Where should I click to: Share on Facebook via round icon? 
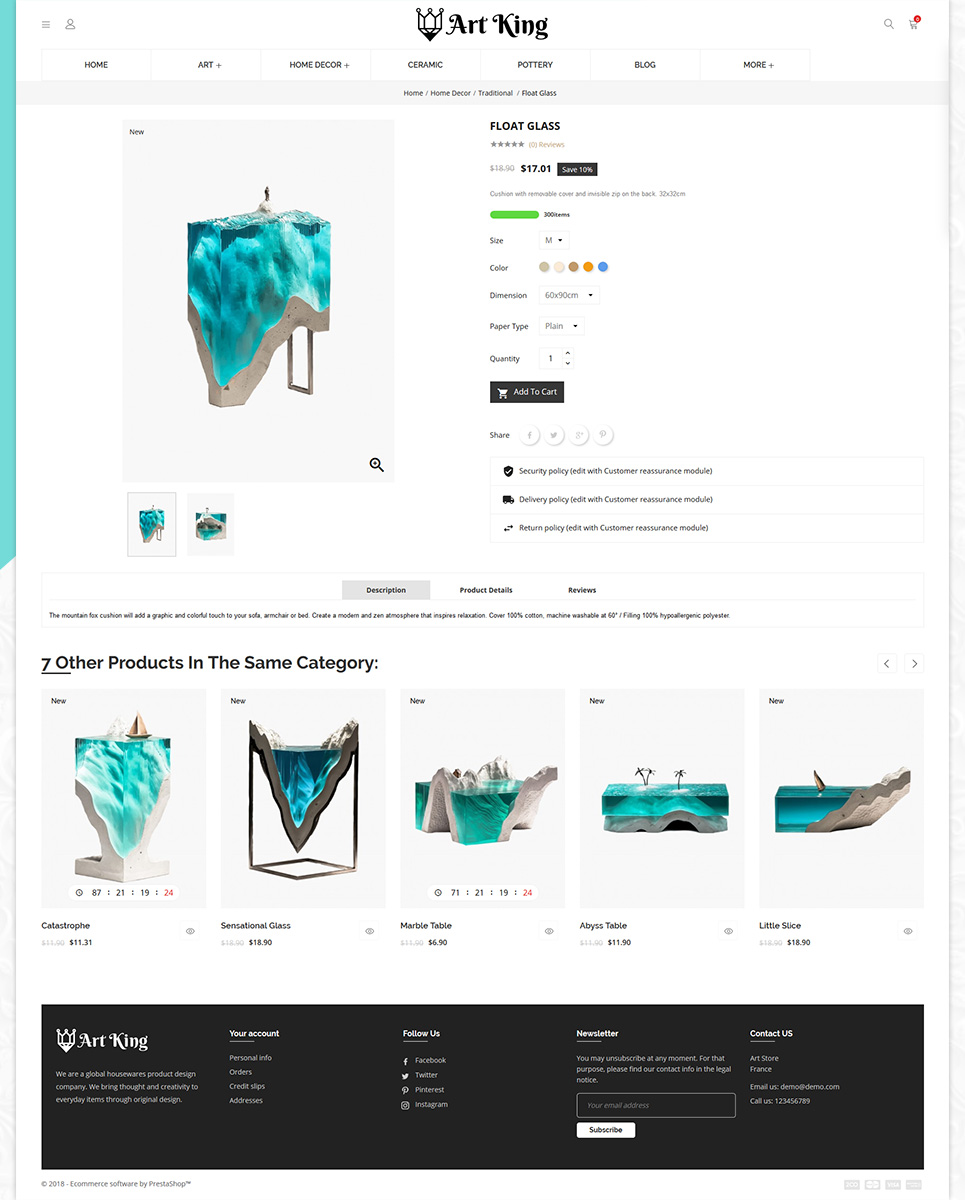(x=529, y=435)
